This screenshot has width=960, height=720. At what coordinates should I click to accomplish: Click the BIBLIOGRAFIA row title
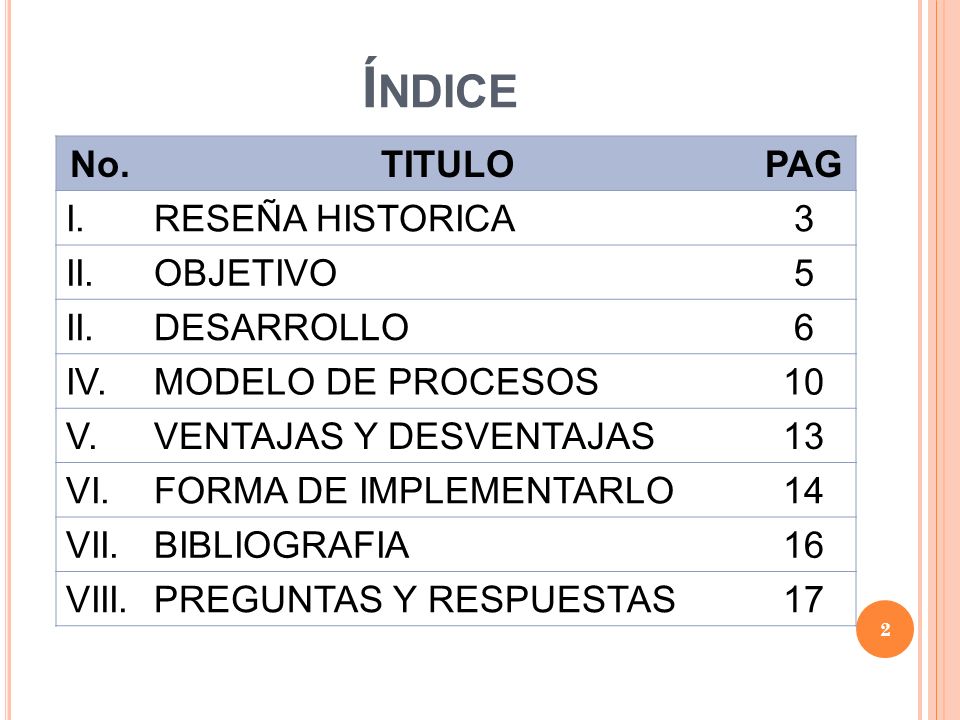(x=281, y=545)
